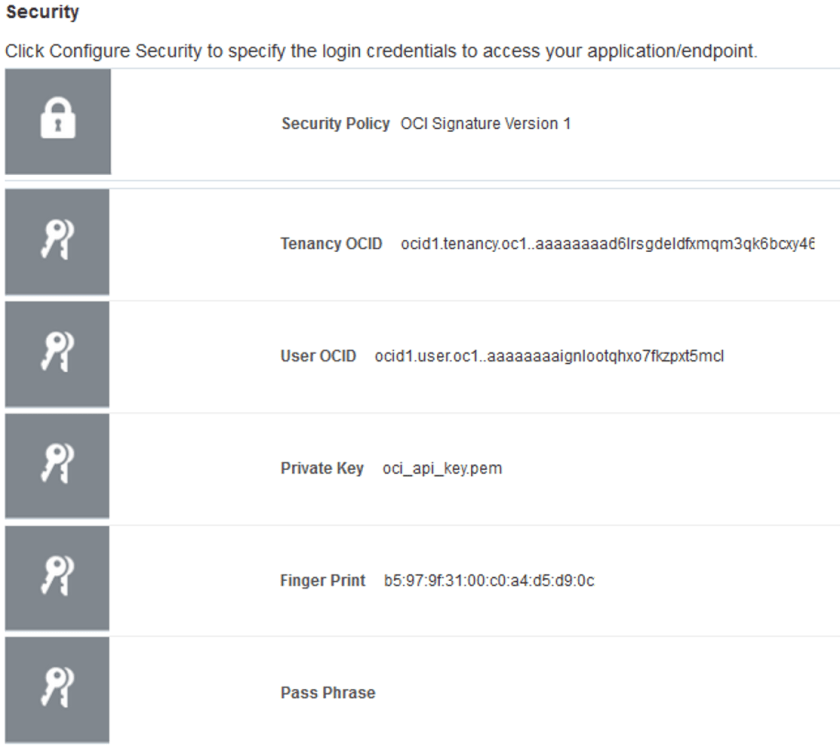Click the Private Key label text
840x747 pixels.
[x=321, y=468]
